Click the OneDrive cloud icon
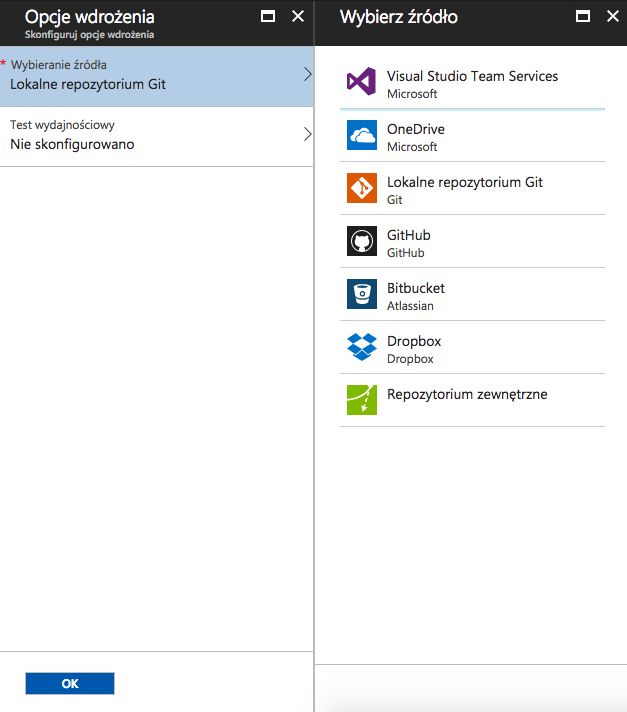 tap(361, 135)
